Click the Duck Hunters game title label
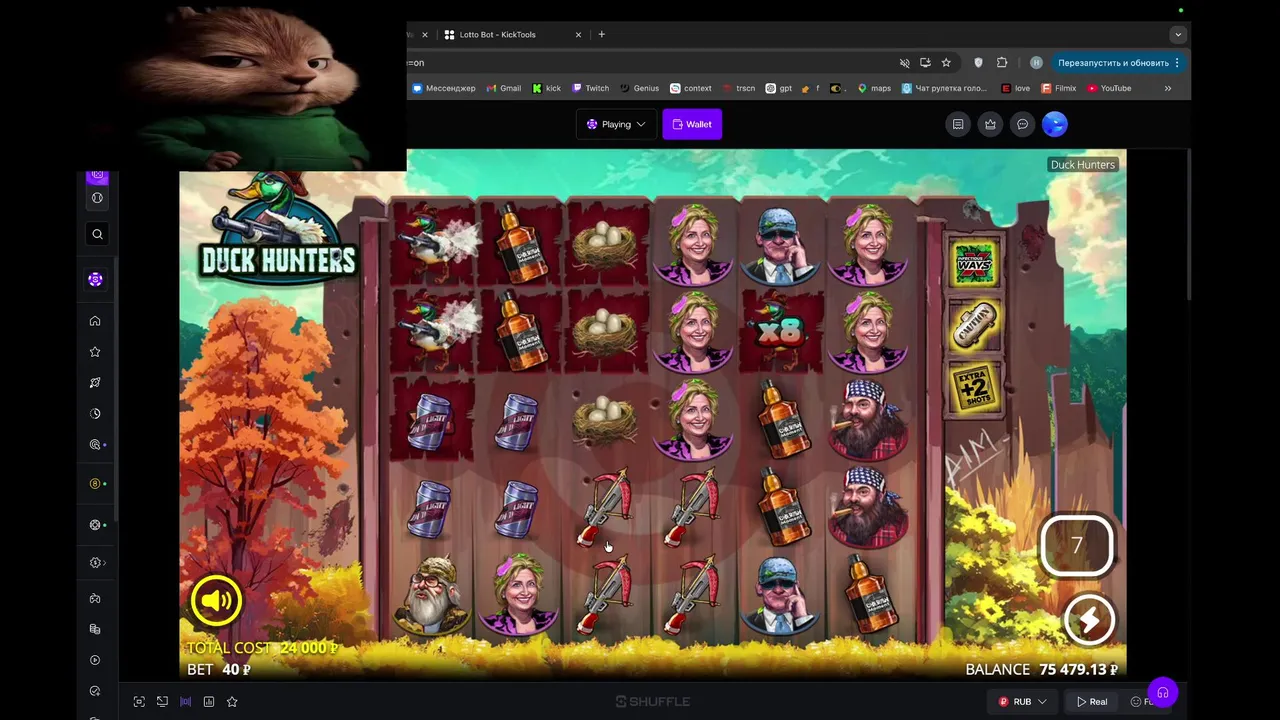This screenshot has width=1280, height=720. tap(1082, 164)
